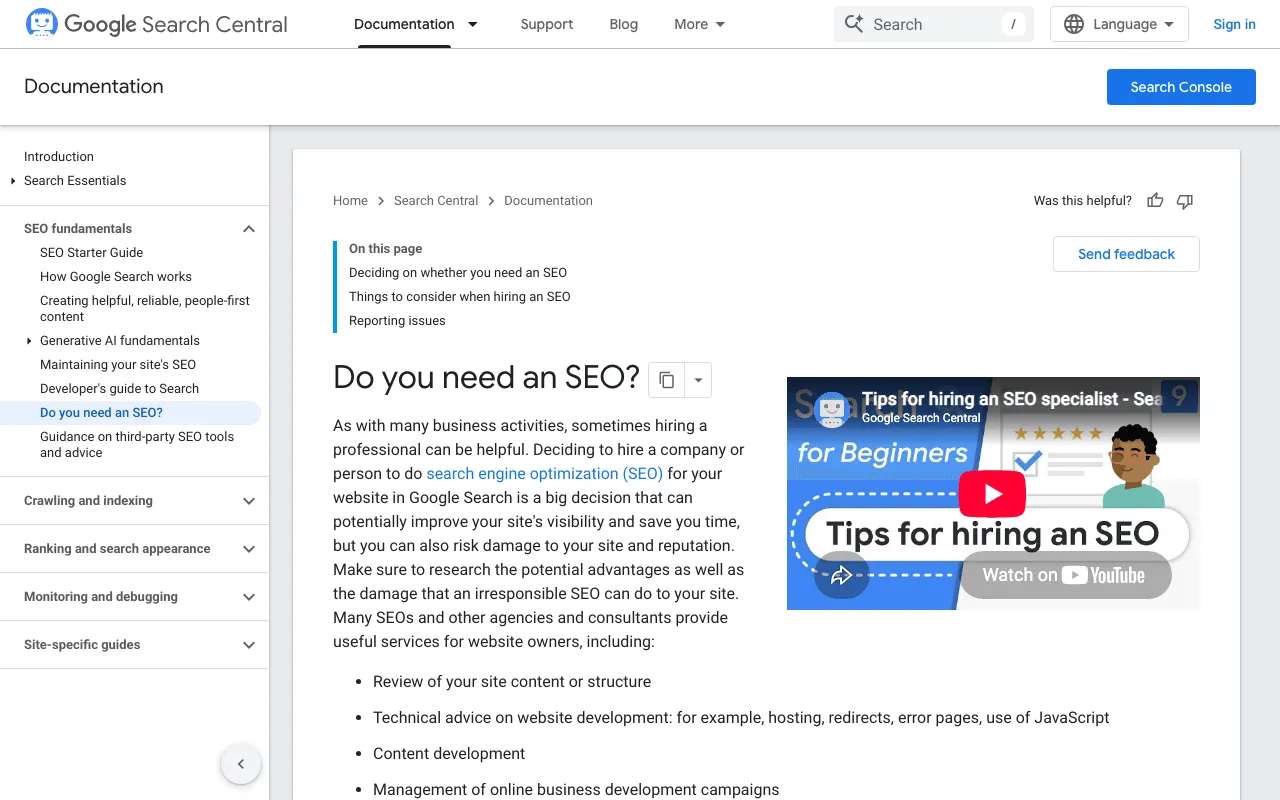Open Maintaining your site's SEO page
The width and height of the screenshot is (1280, 800).
[118, 365]
